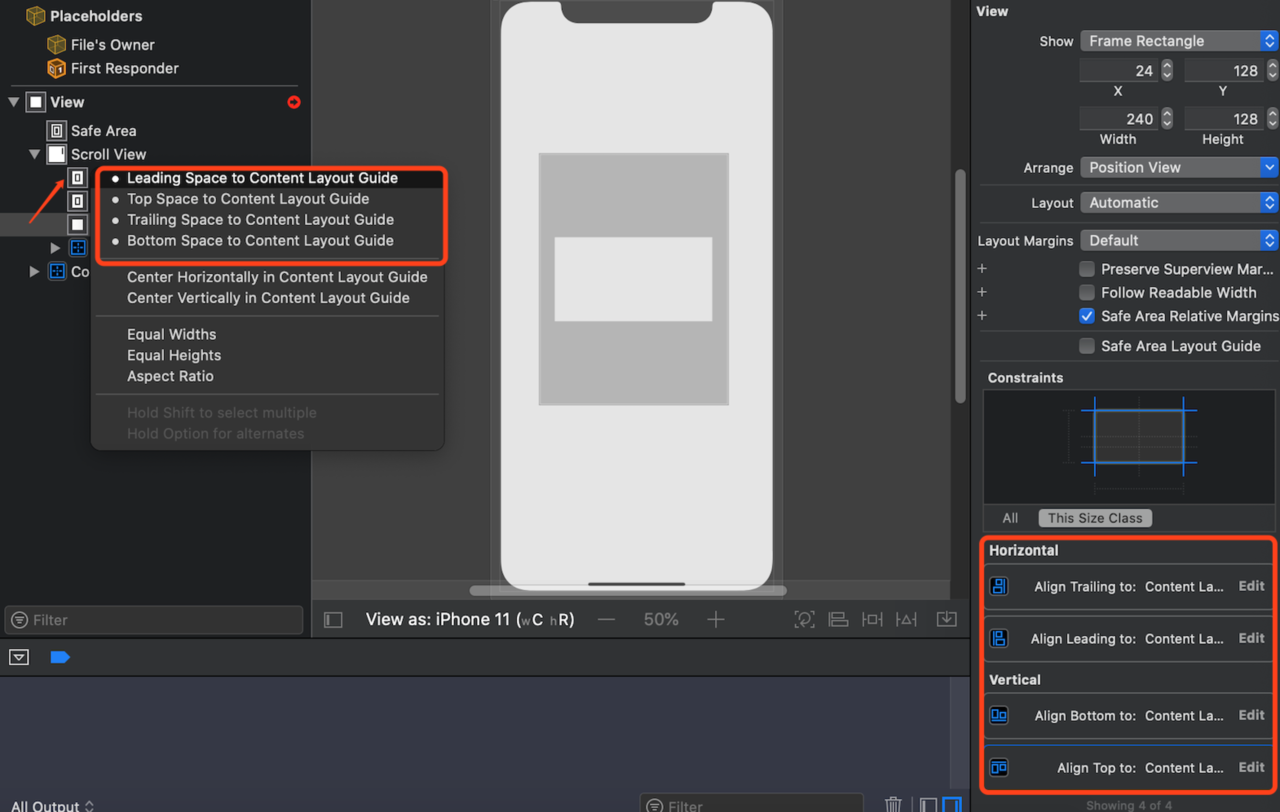Image resolution: width=1280 pixels, height=812 pixels.
Task: Collapse the View tree item
Action: 13,101
